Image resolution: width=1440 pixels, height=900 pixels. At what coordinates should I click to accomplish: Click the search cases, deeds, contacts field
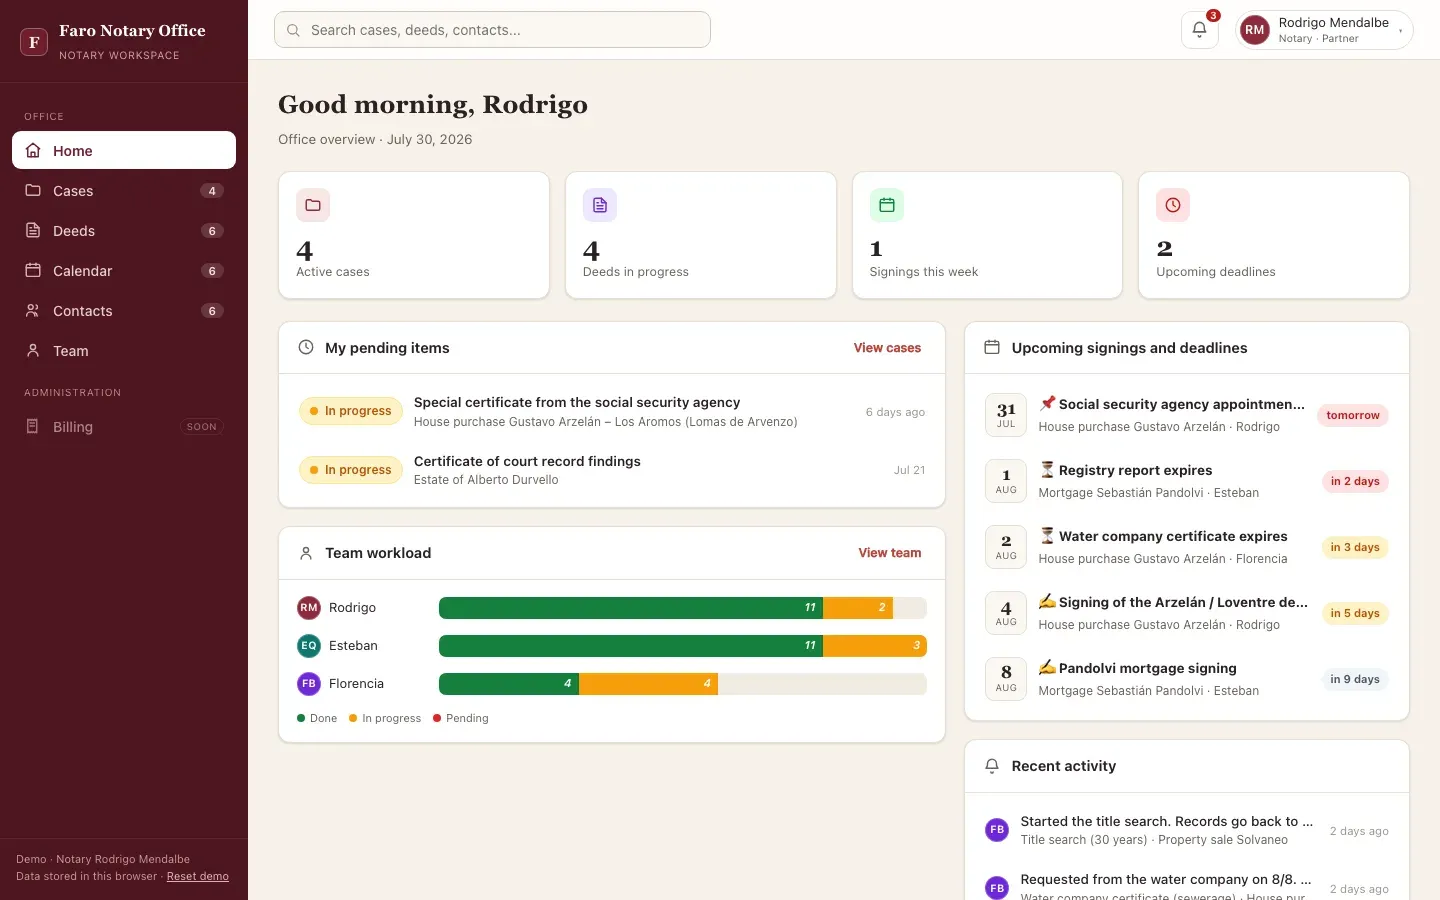coord(492,30)
